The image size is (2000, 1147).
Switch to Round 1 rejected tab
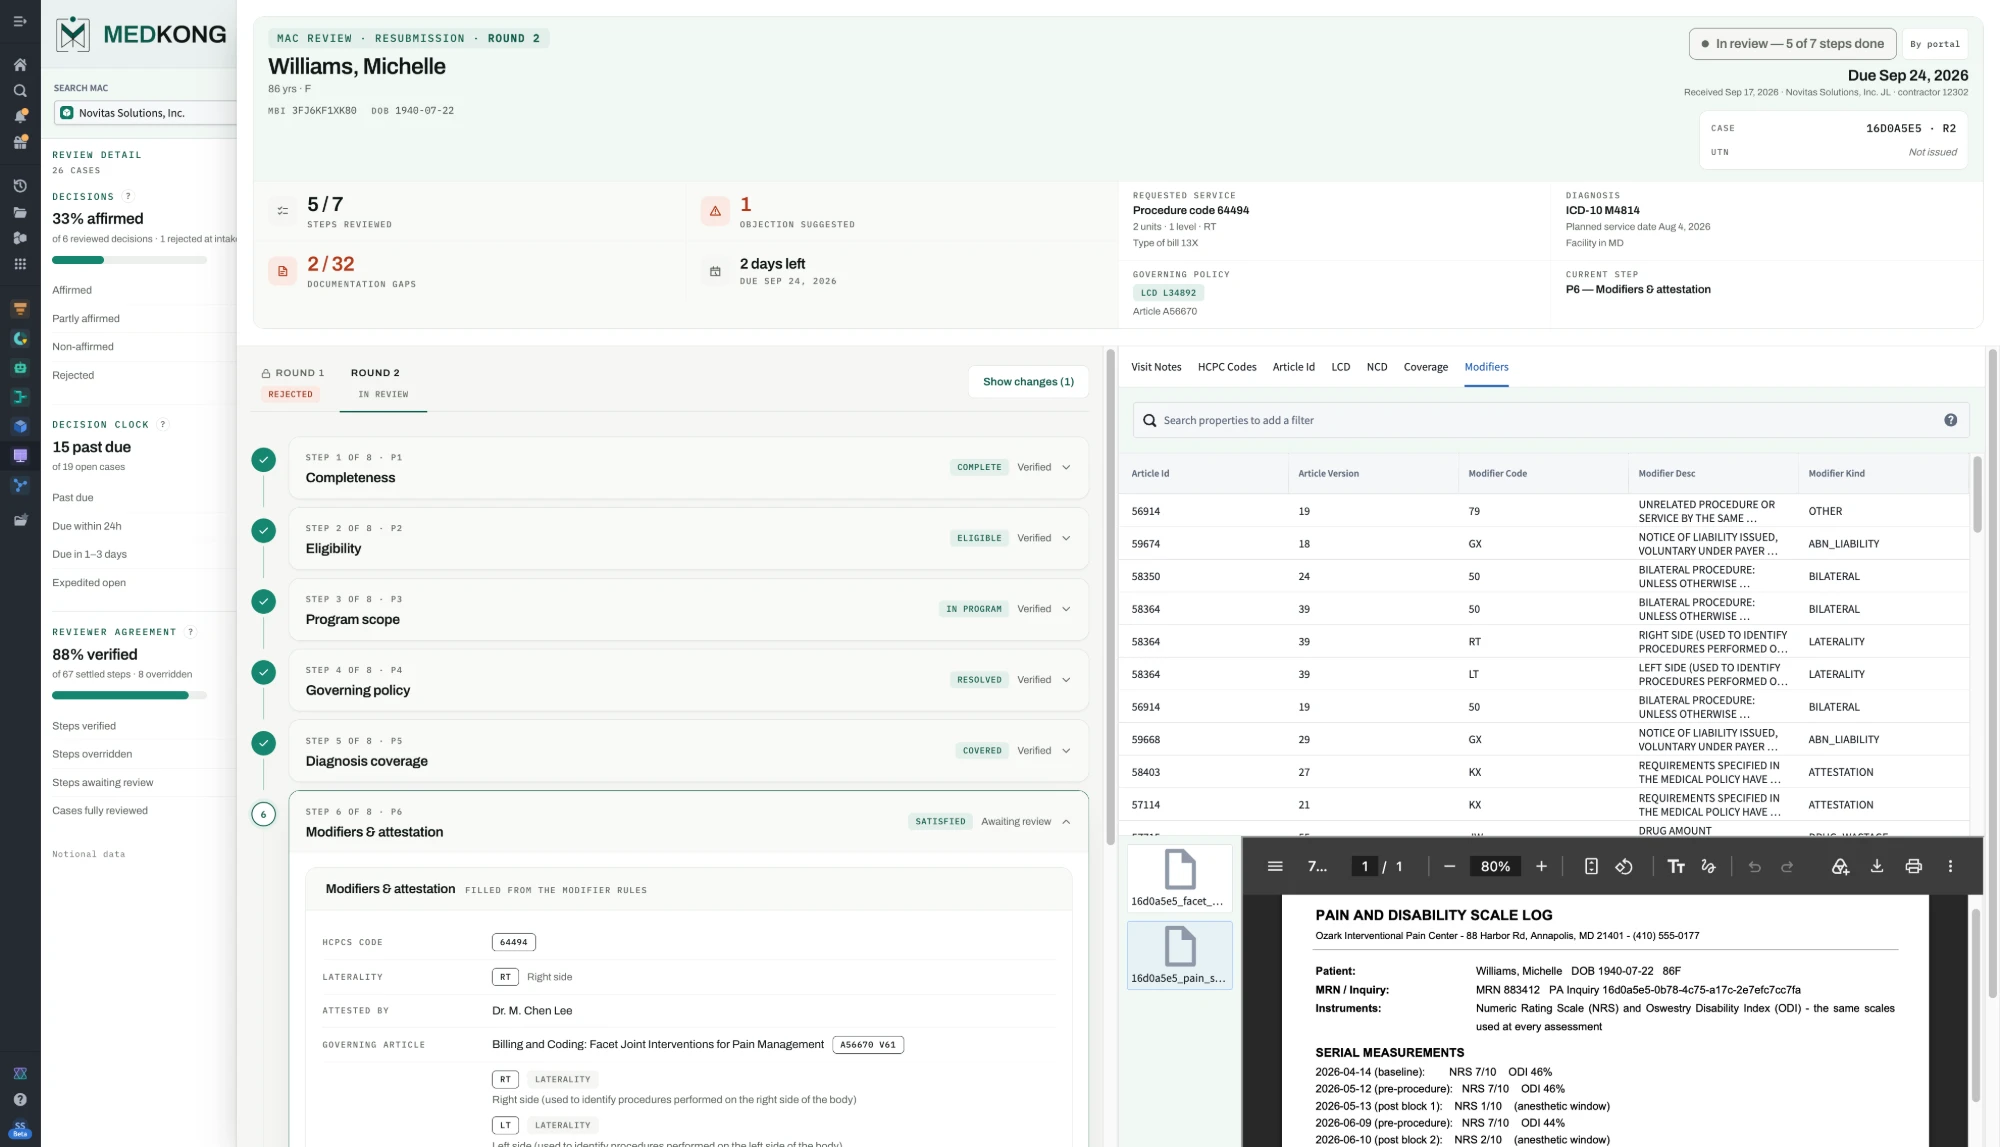pos(292,383)
